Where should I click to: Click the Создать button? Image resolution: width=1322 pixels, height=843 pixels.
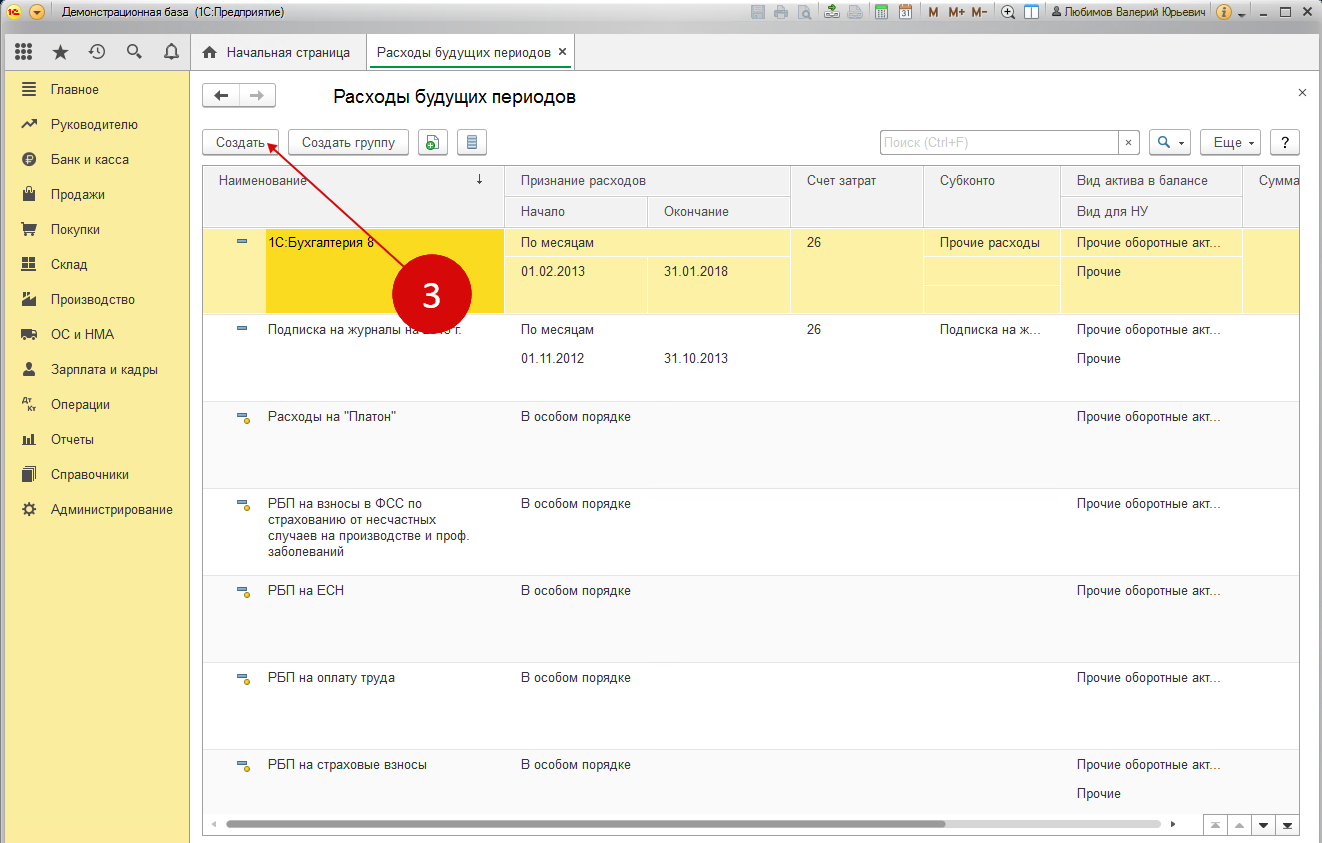coord(240,143)
